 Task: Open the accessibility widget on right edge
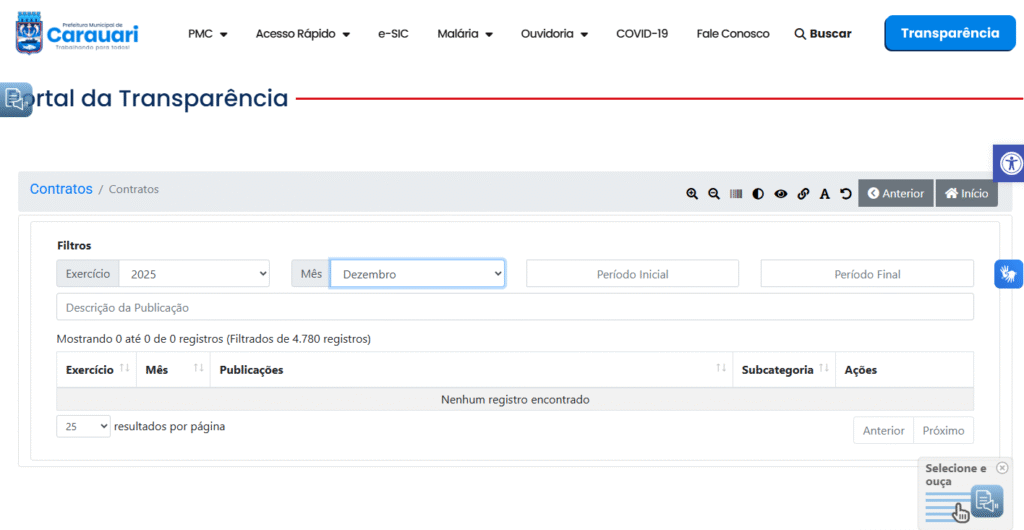(x=1010, y=163)
